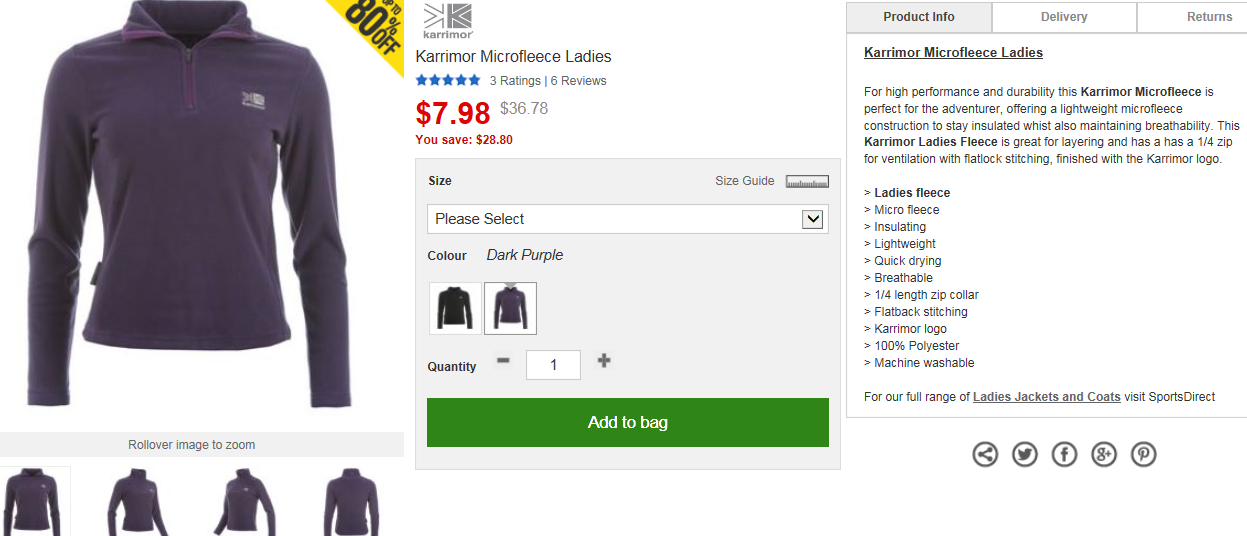Click the generic share icon
Screen dimensions: 1247x536
tap(985, 455)
